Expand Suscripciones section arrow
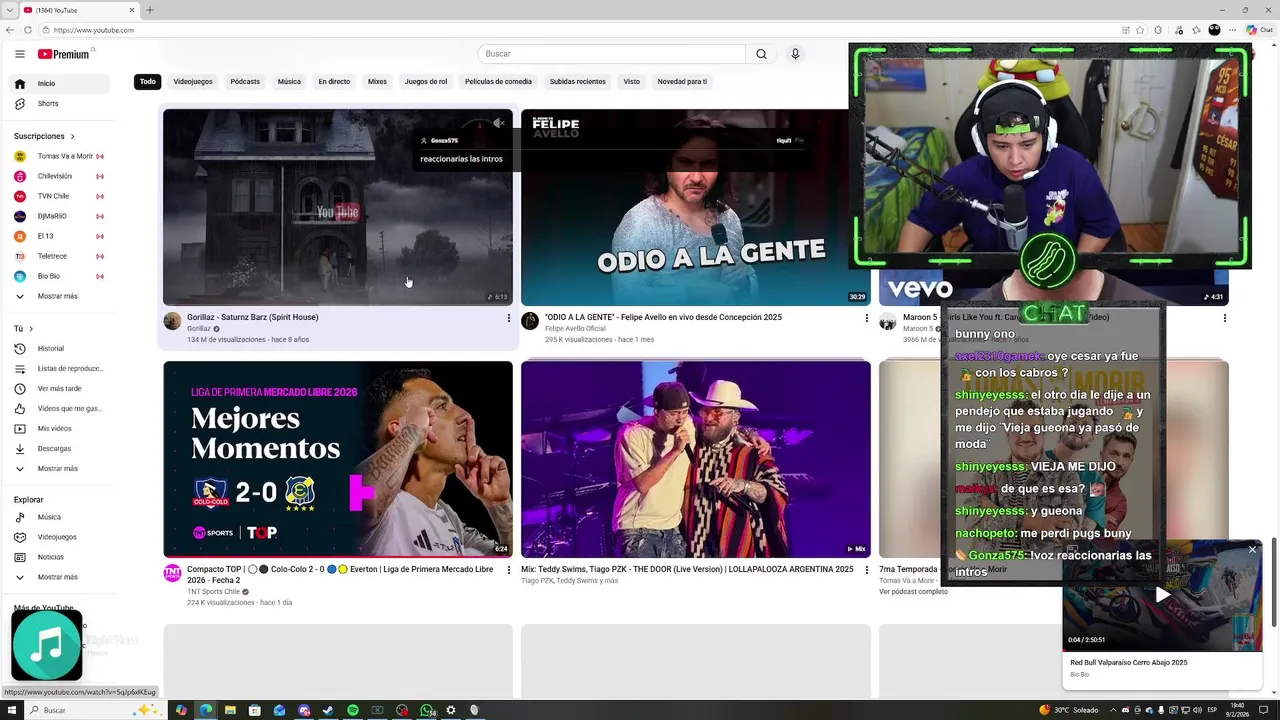 72,136
